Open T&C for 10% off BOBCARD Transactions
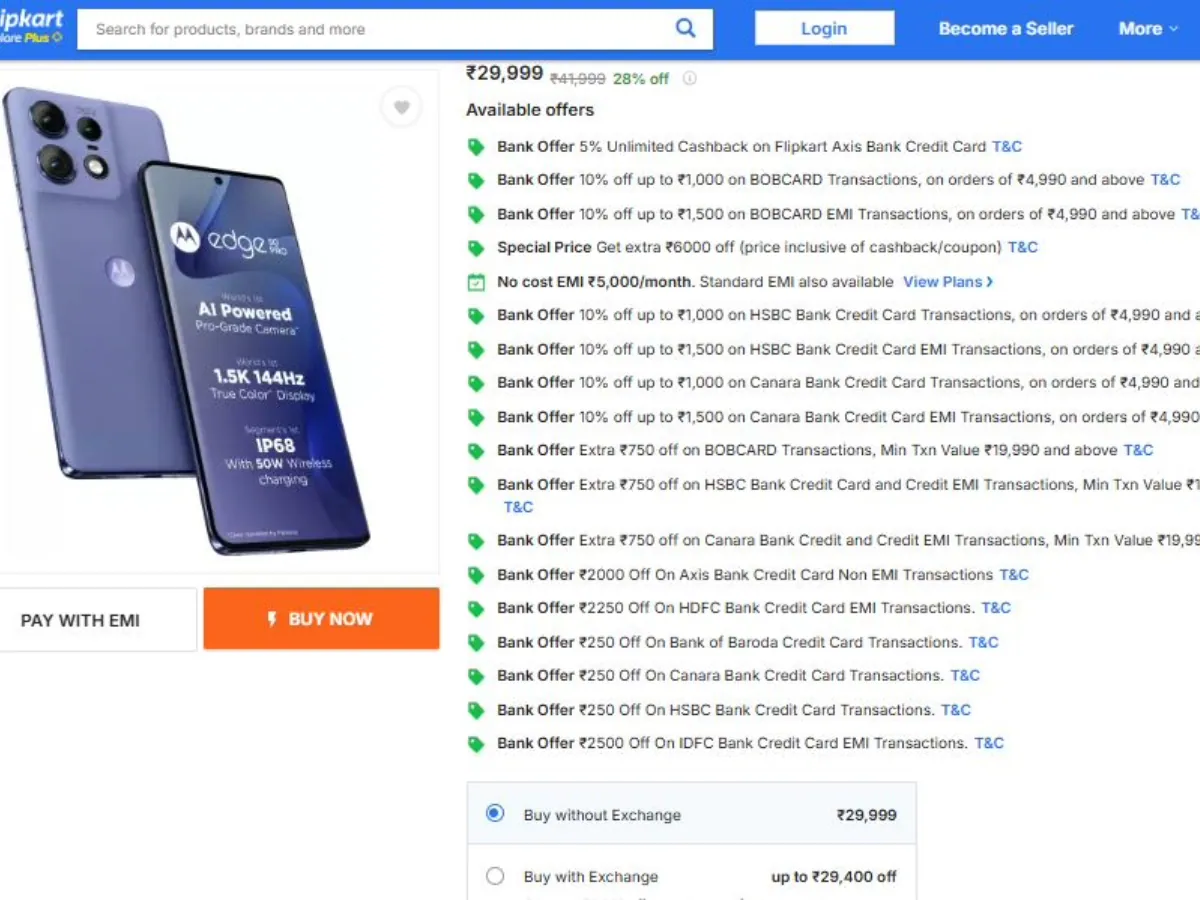Screen dimensions: 1200x900 click(1166, 180)
